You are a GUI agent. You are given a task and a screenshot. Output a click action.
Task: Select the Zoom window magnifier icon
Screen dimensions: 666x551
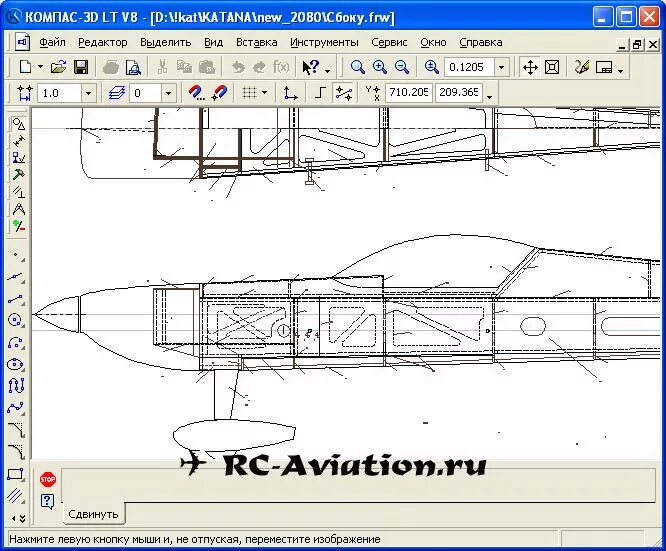pos(358,67)
